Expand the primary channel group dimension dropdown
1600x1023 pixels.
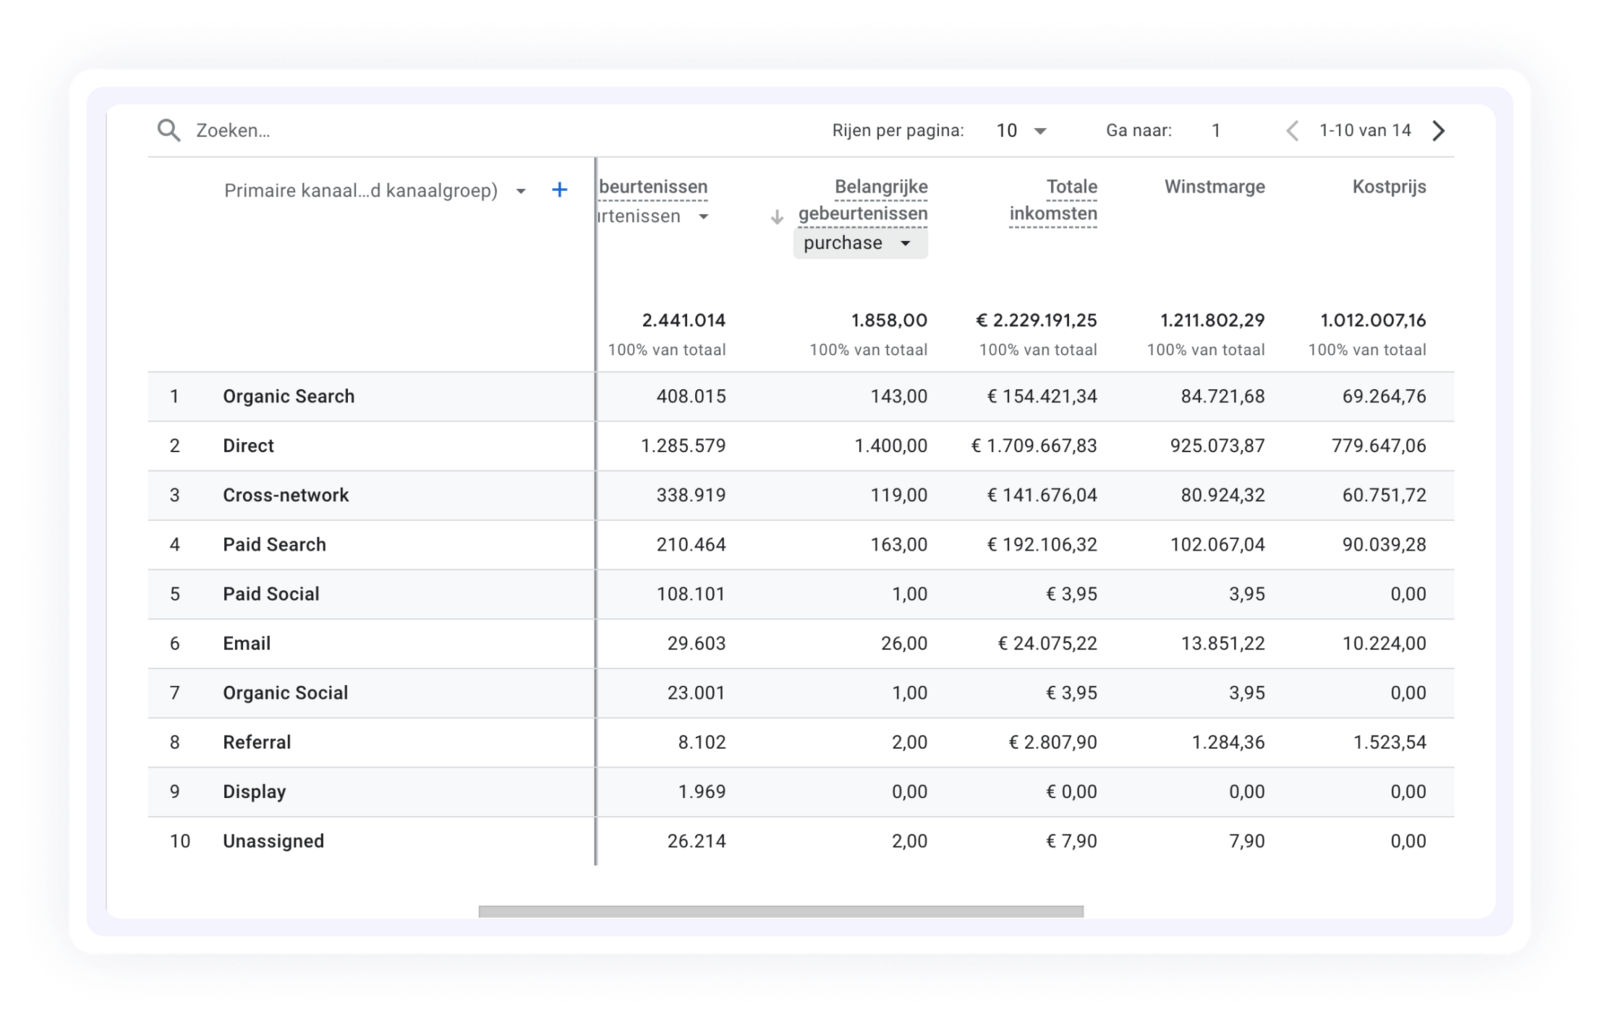tap(521, 191)
